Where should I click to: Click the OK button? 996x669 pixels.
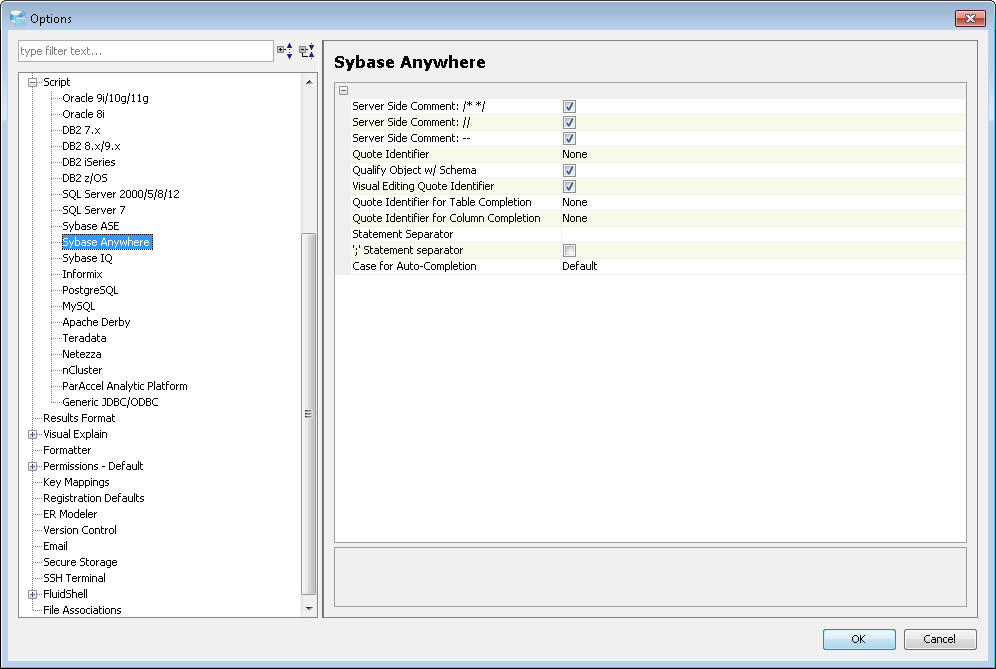pyautogui.click(x=859, y=639)
